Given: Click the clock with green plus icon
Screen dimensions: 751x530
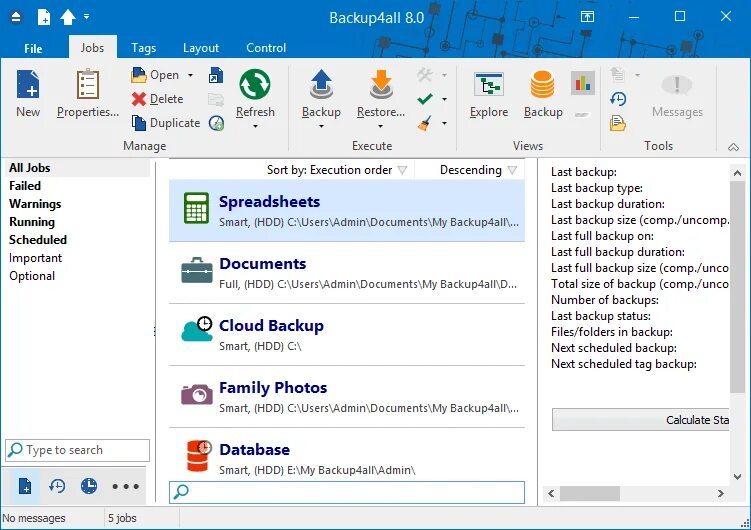Looking at the screenshot, I should 216,123.
